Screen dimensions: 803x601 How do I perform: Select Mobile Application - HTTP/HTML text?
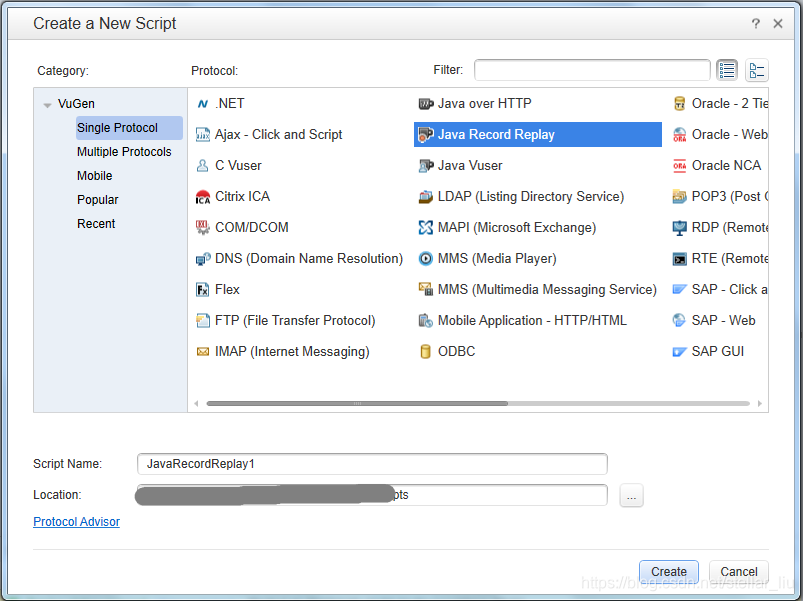pos(532,320)
